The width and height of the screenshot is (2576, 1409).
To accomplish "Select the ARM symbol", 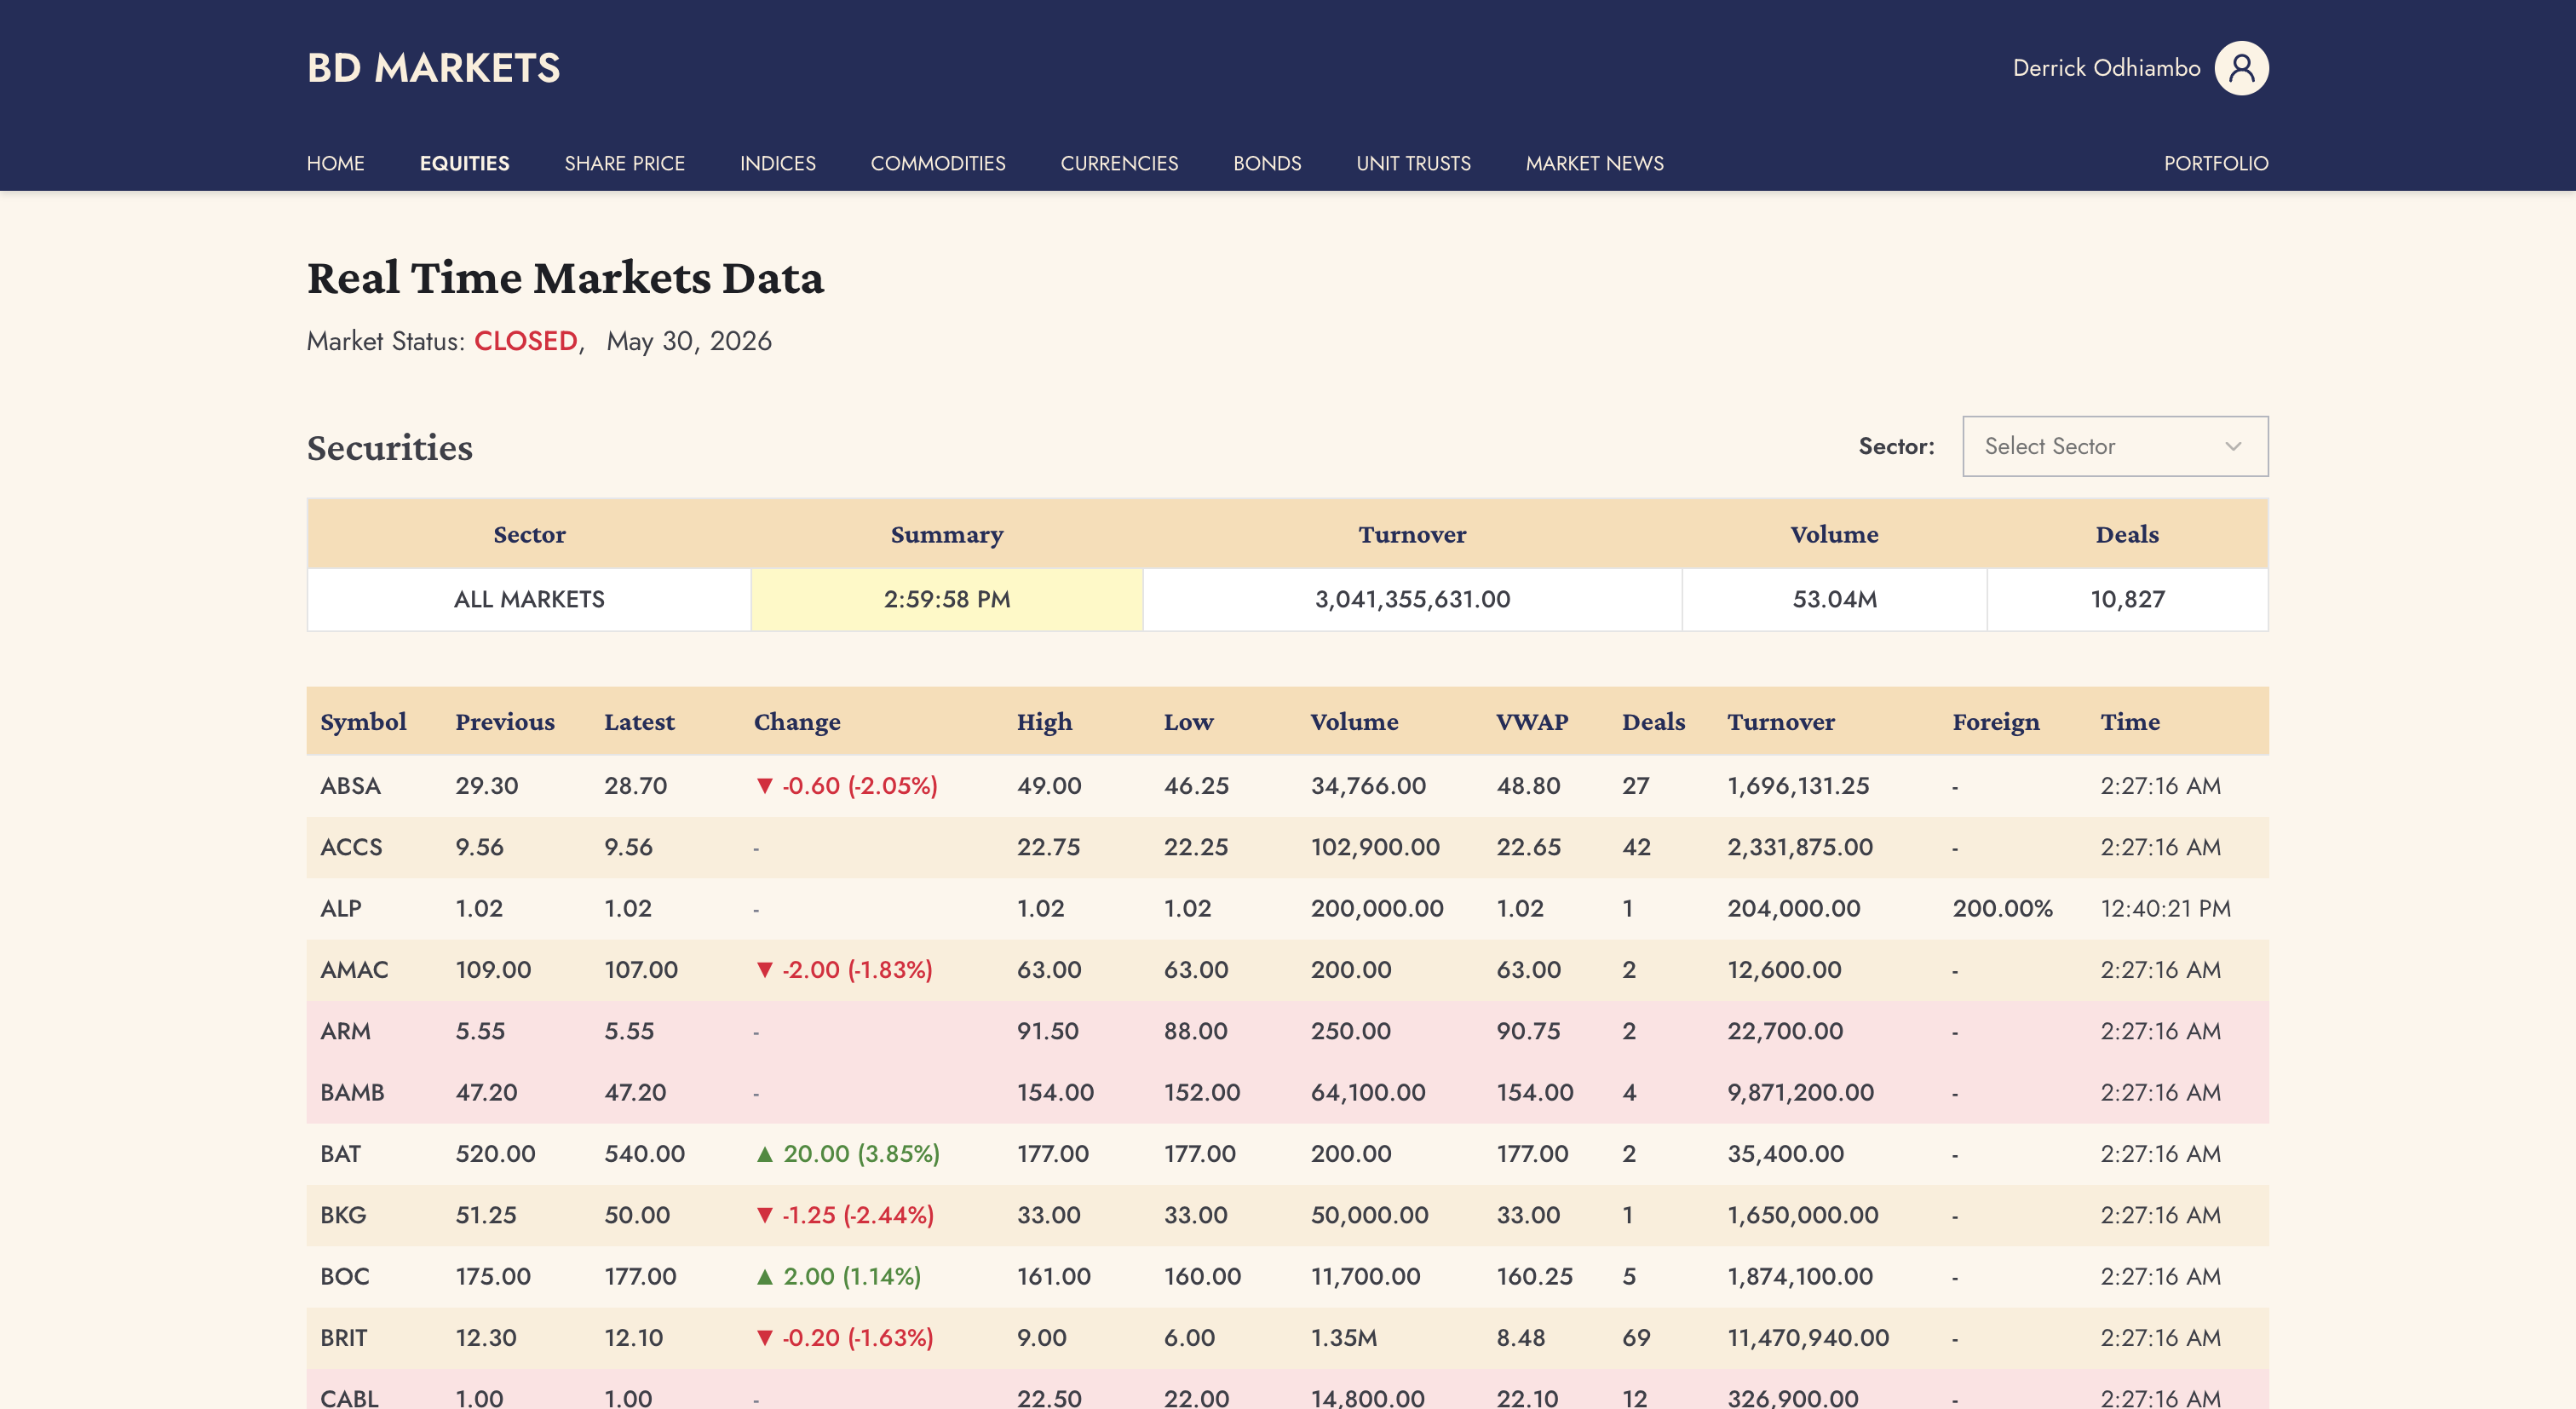I will point(345,1030).
